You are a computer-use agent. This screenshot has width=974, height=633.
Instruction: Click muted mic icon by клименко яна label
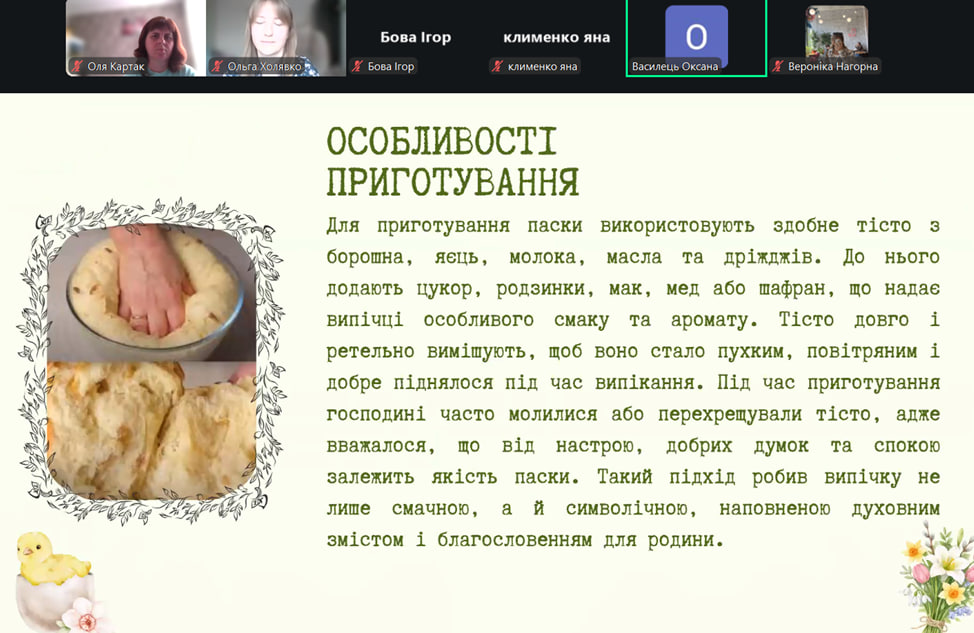(497, 67)
